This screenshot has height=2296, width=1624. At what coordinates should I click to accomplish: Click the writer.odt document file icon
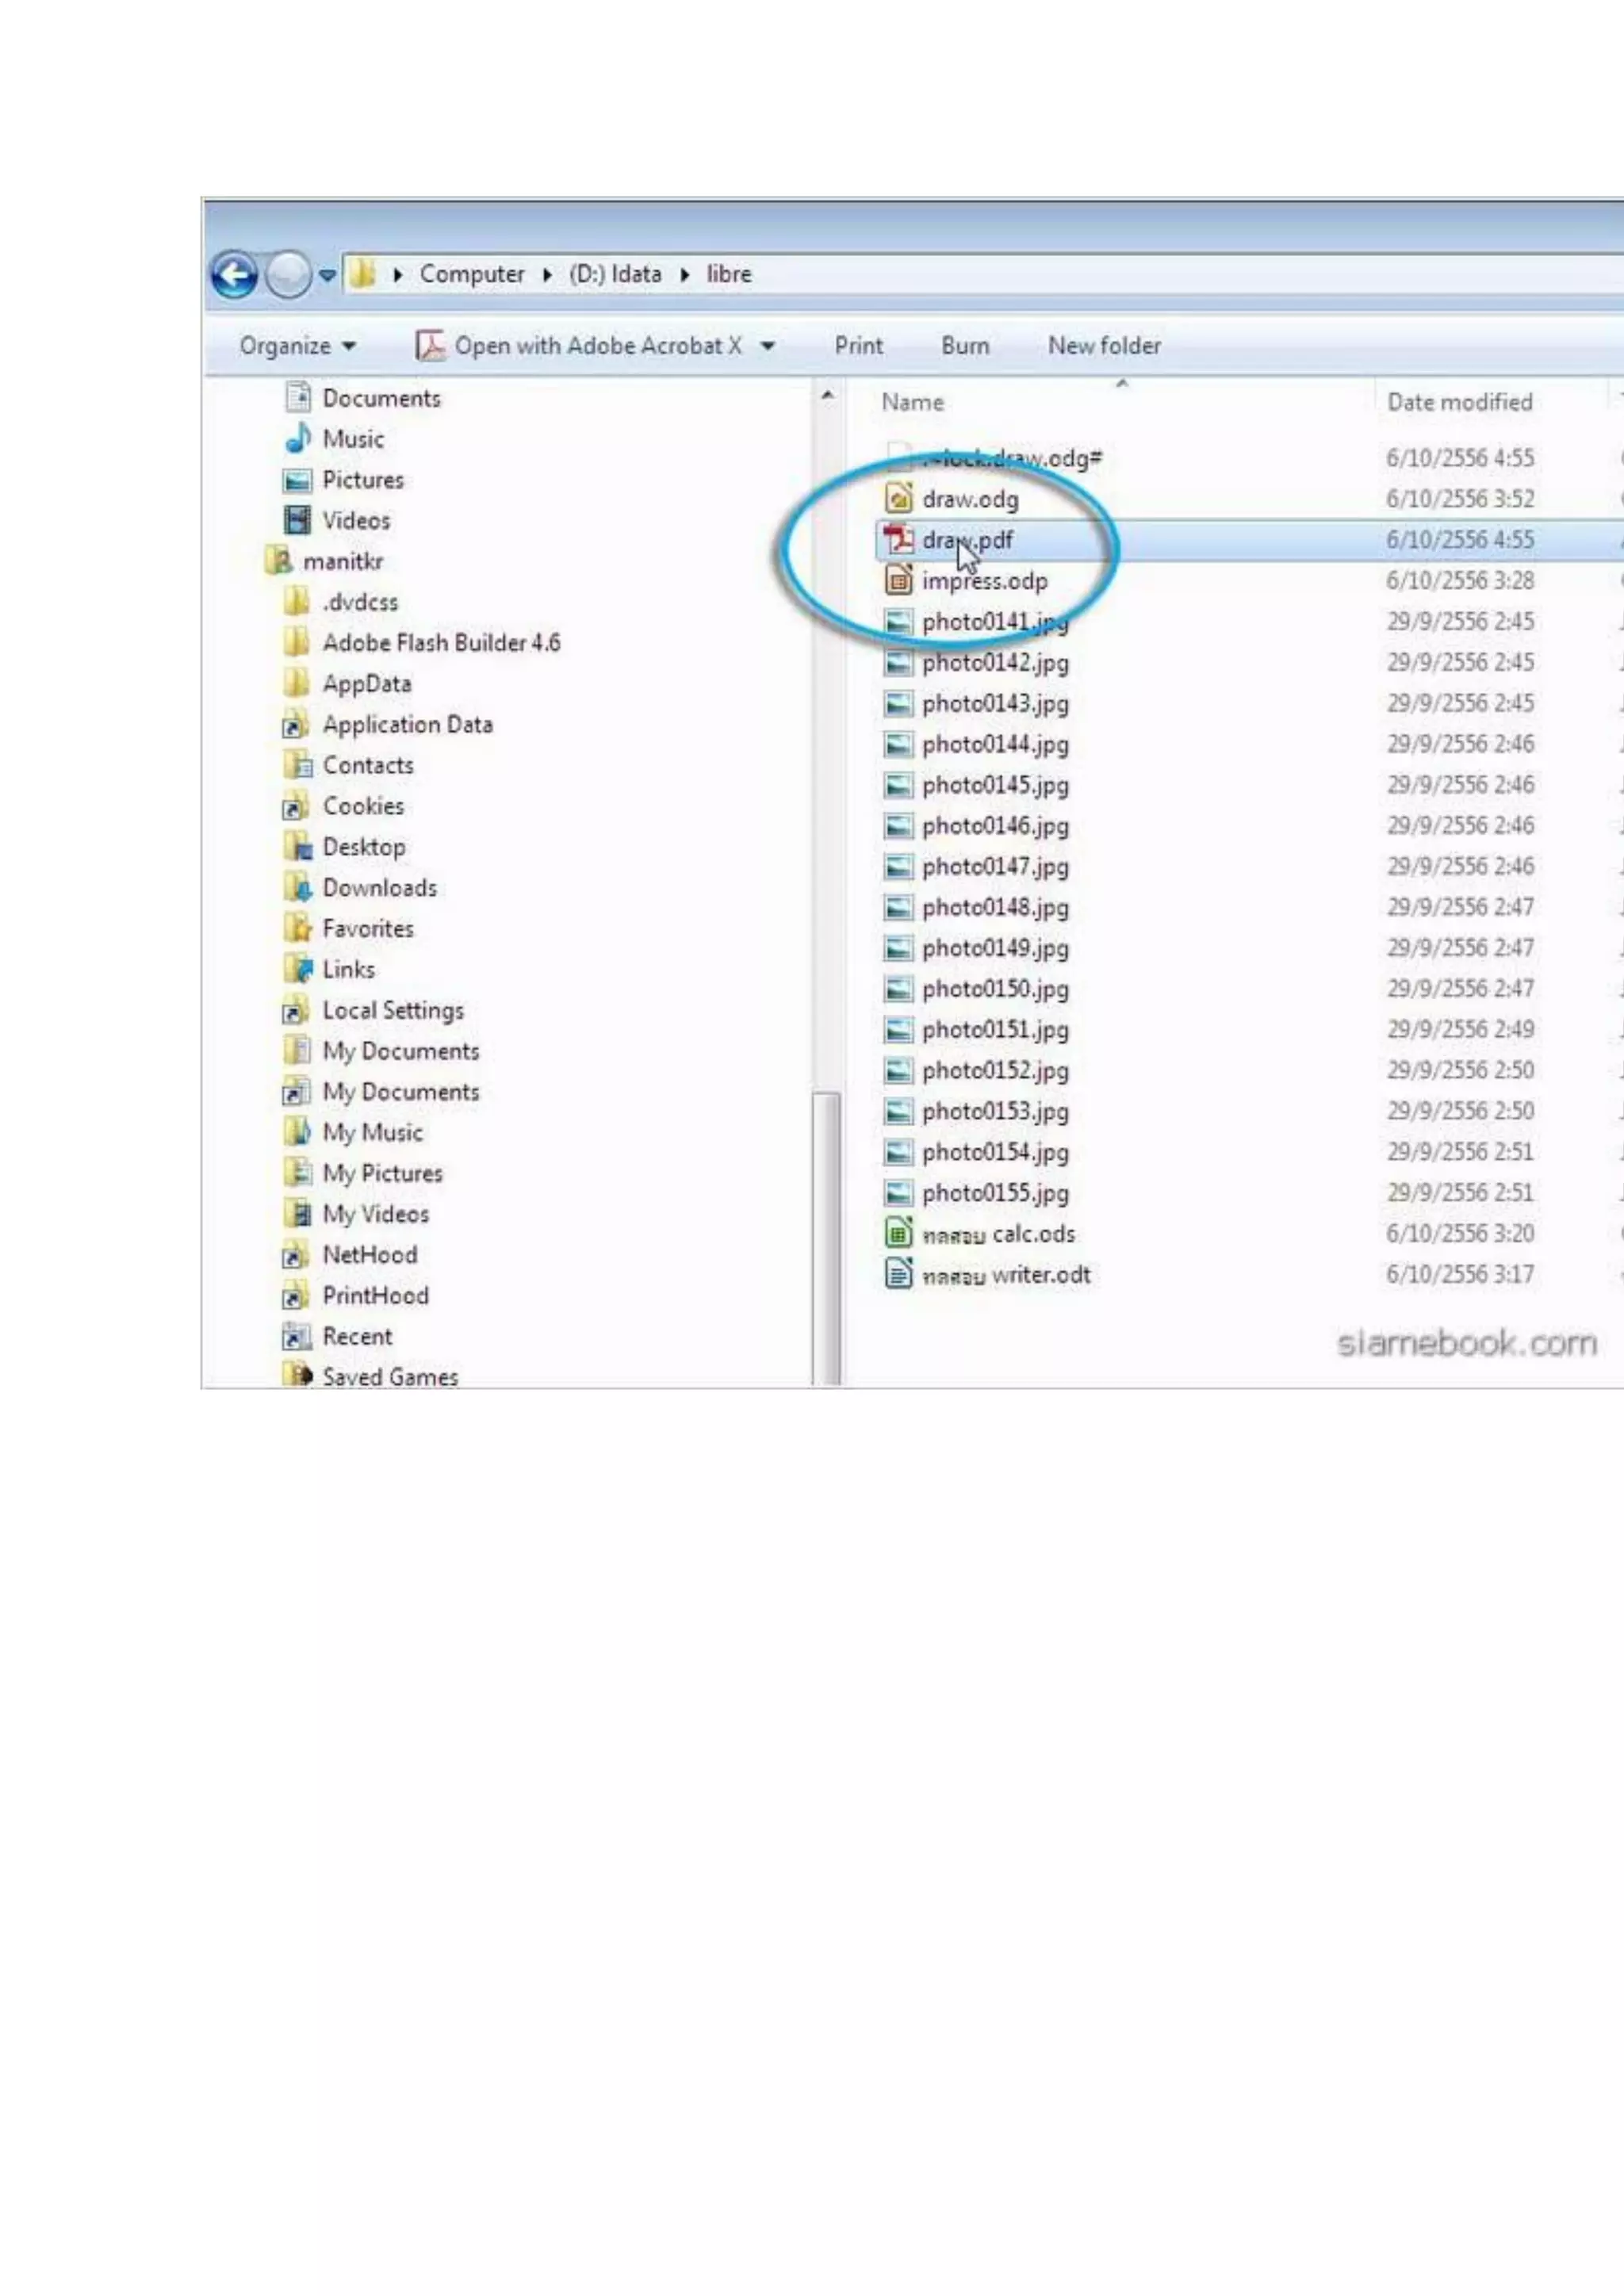click(x=899, y=1274)
